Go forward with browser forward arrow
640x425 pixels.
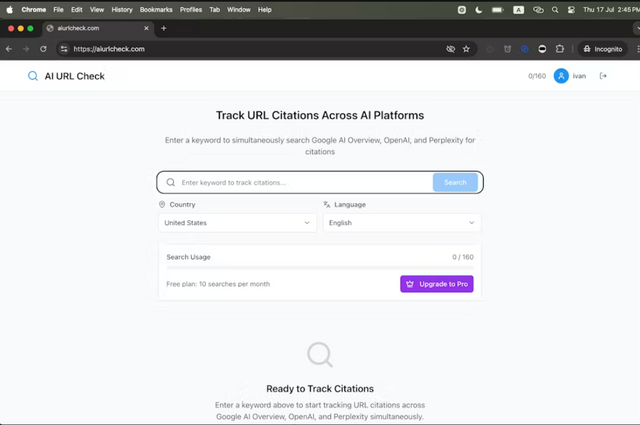(26, 49)
